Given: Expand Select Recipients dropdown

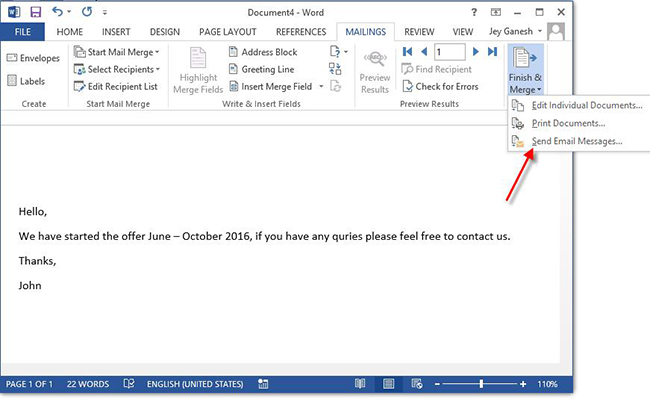Looking at the screenshot, I should (x=117, y=69).
